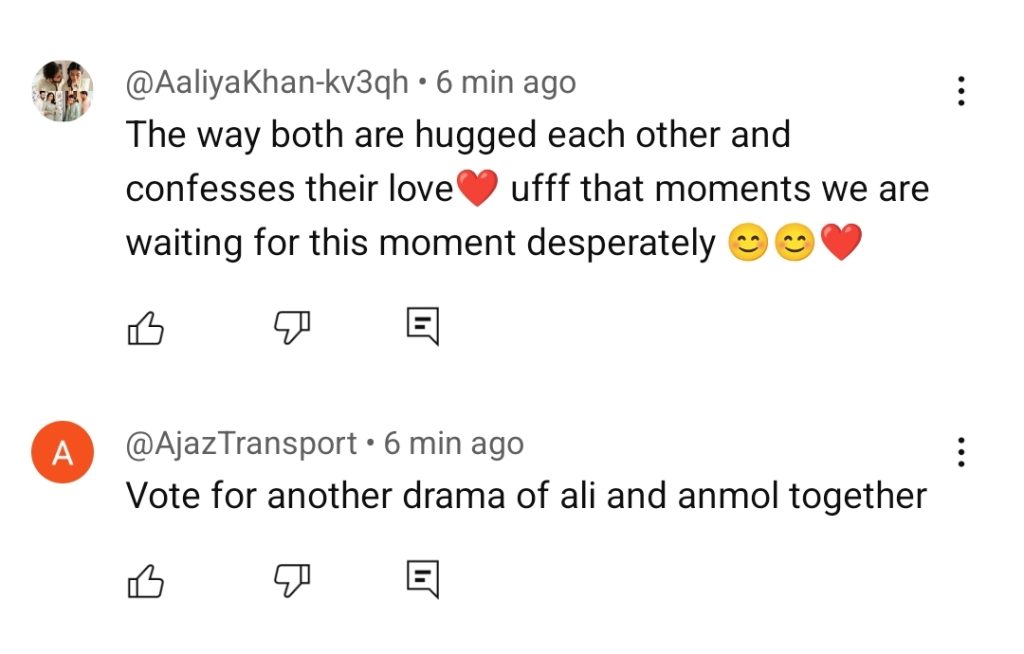This screenshot has width=1024, height=654.
Task: Click the word 'desperately' in AaliyaKhan's comment
Action: (618, 244)
